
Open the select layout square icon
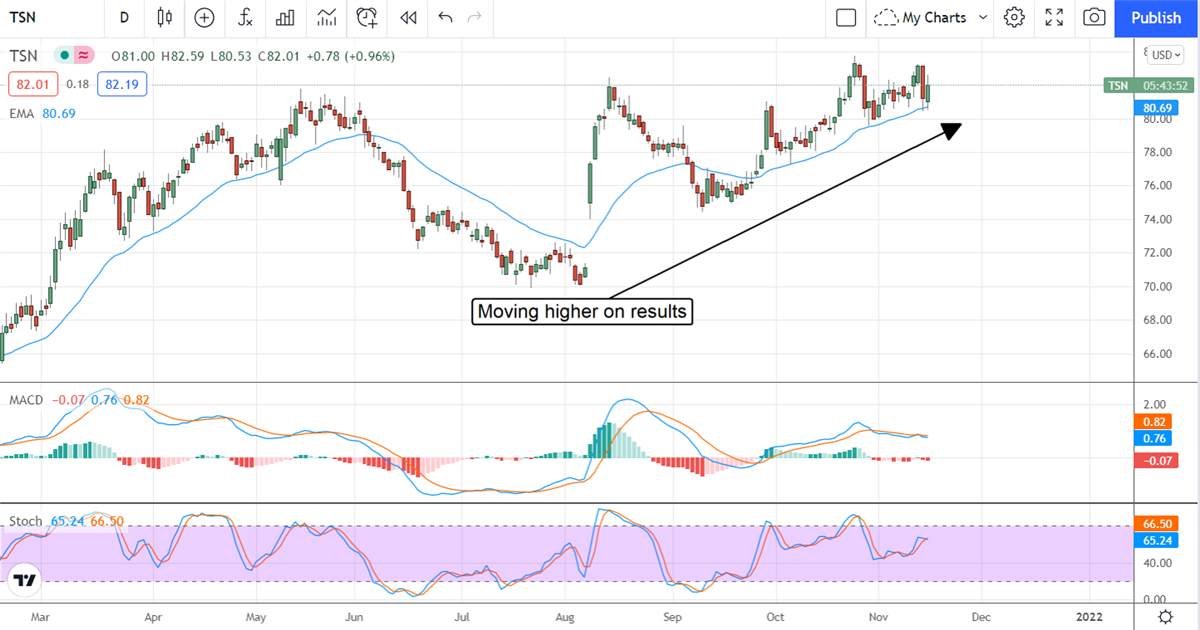[x=846, y=17]
